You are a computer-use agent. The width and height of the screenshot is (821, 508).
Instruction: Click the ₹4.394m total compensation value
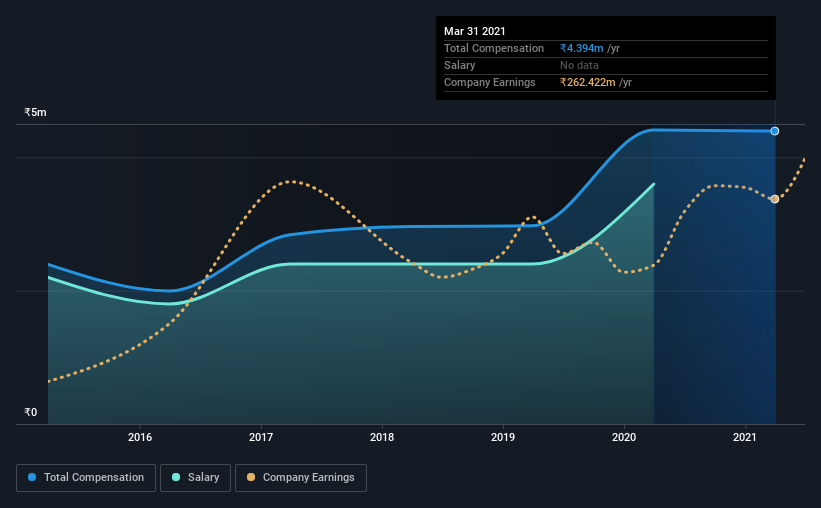point(582,48)
